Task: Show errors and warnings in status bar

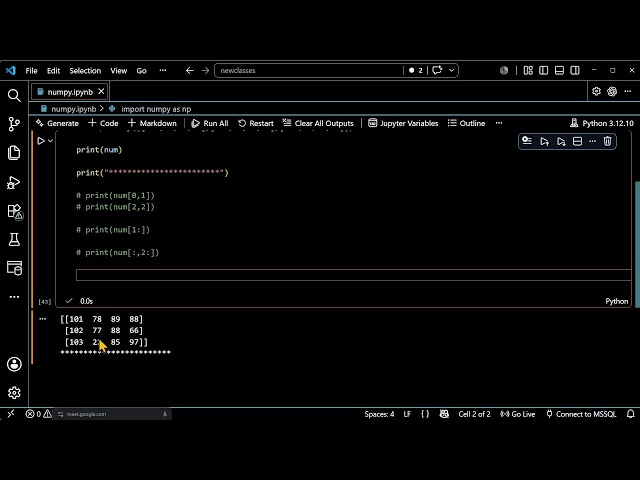Action: (x=39, y=414)
